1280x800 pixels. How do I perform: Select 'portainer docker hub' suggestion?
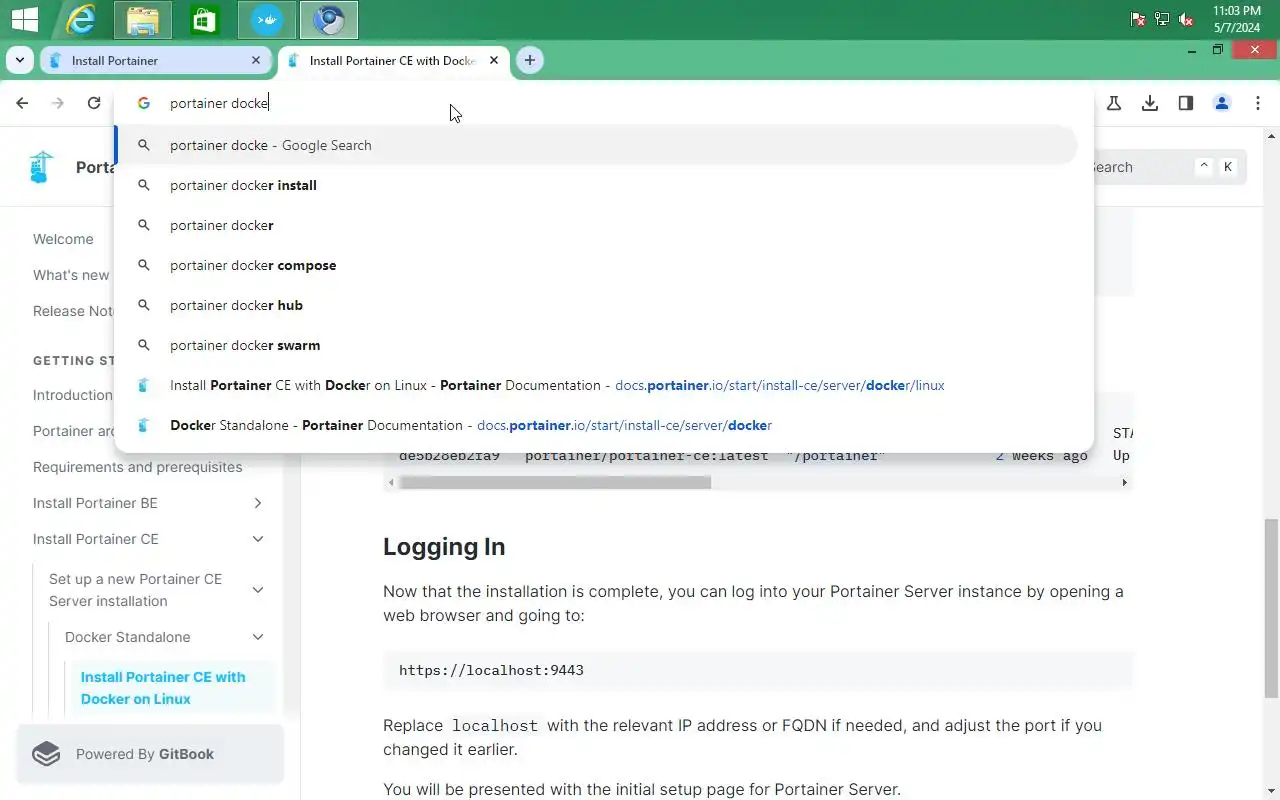(x=597, y=305)
